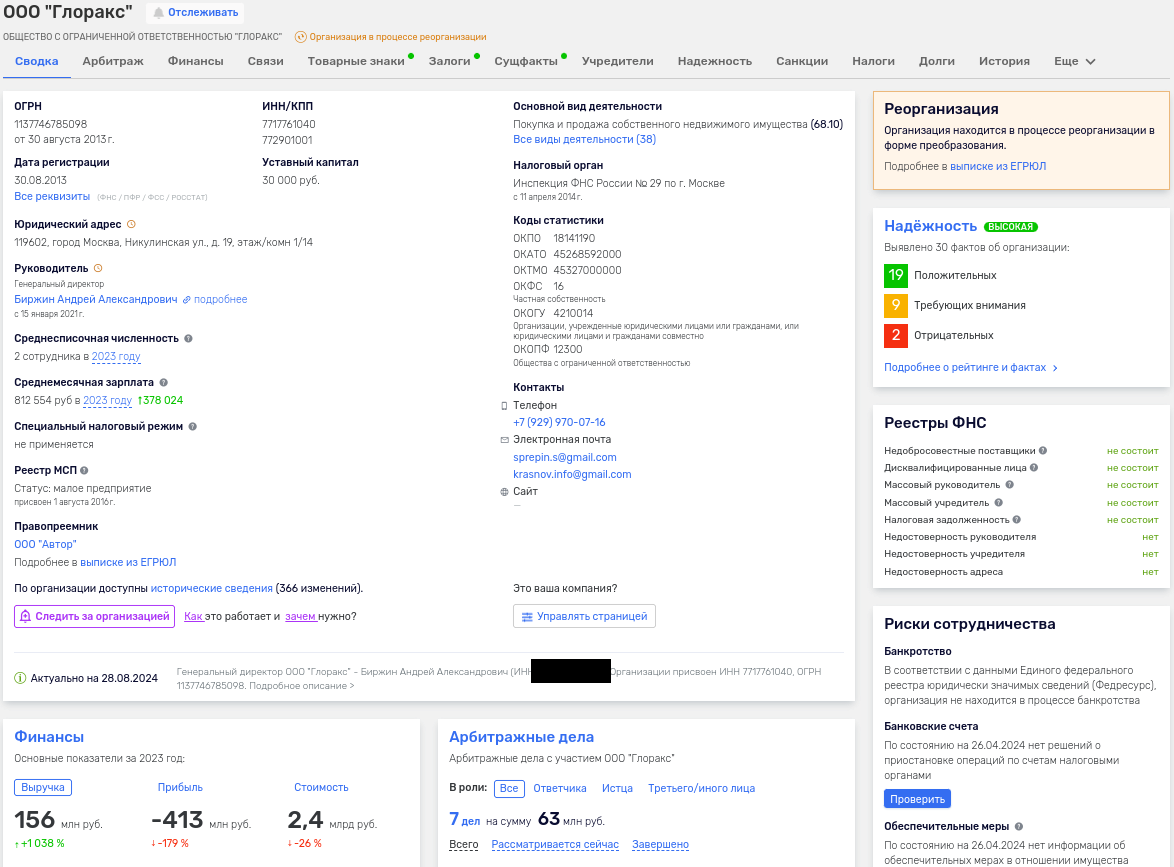Open Все виды деятельности (38) link
1174x867 pixels.
pyautogui.click(x=584, y=139)
